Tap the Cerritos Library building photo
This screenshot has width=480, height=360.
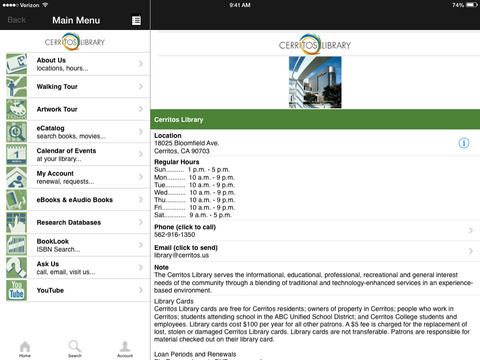coord(315,82)
